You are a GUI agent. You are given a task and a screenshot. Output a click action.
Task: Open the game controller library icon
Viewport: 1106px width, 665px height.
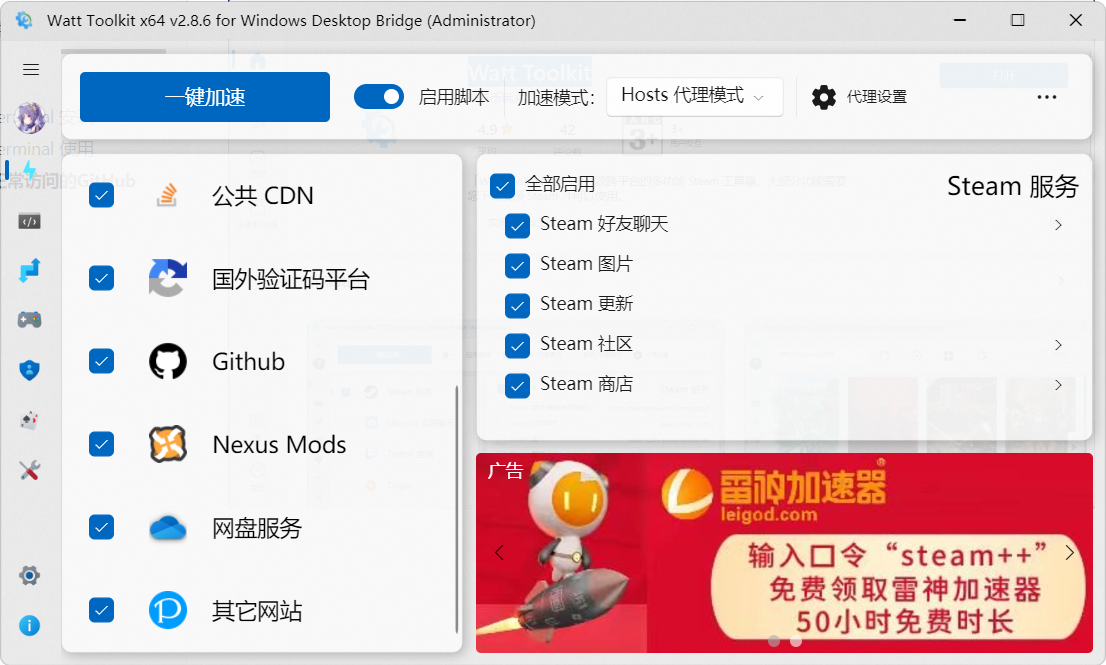(29, 319)
